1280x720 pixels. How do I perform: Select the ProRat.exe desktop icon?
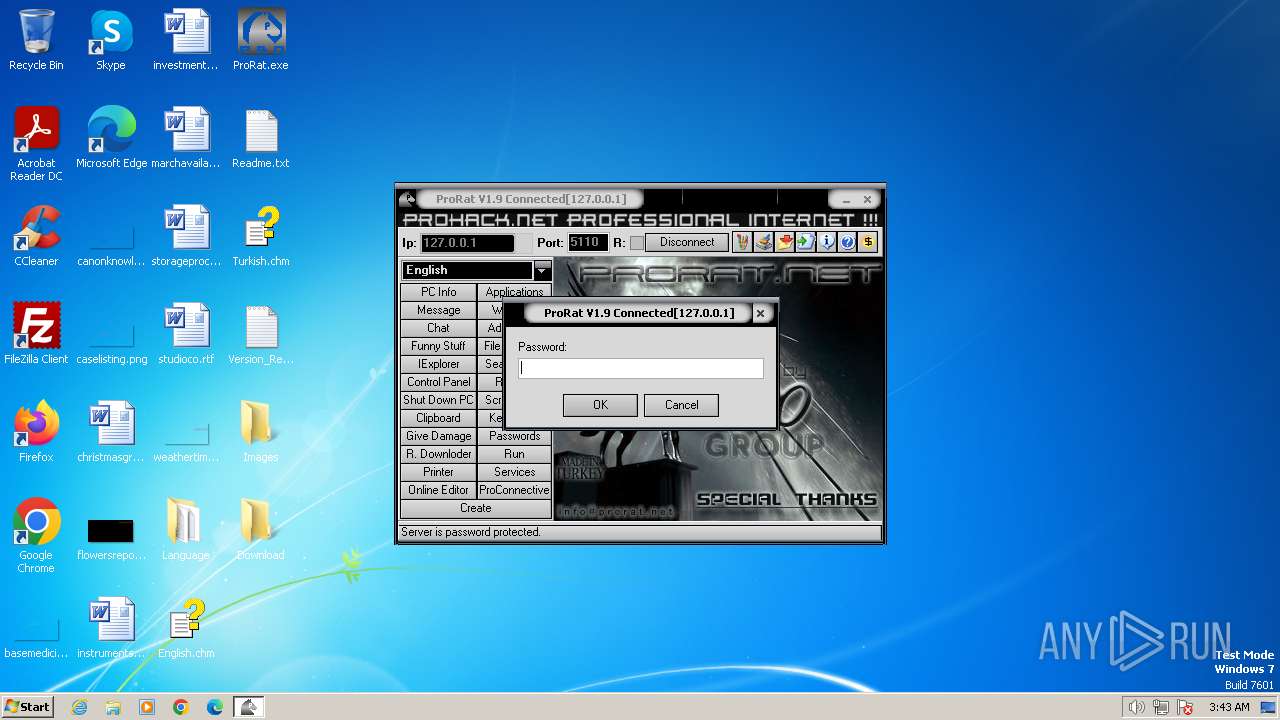point(261,40)
